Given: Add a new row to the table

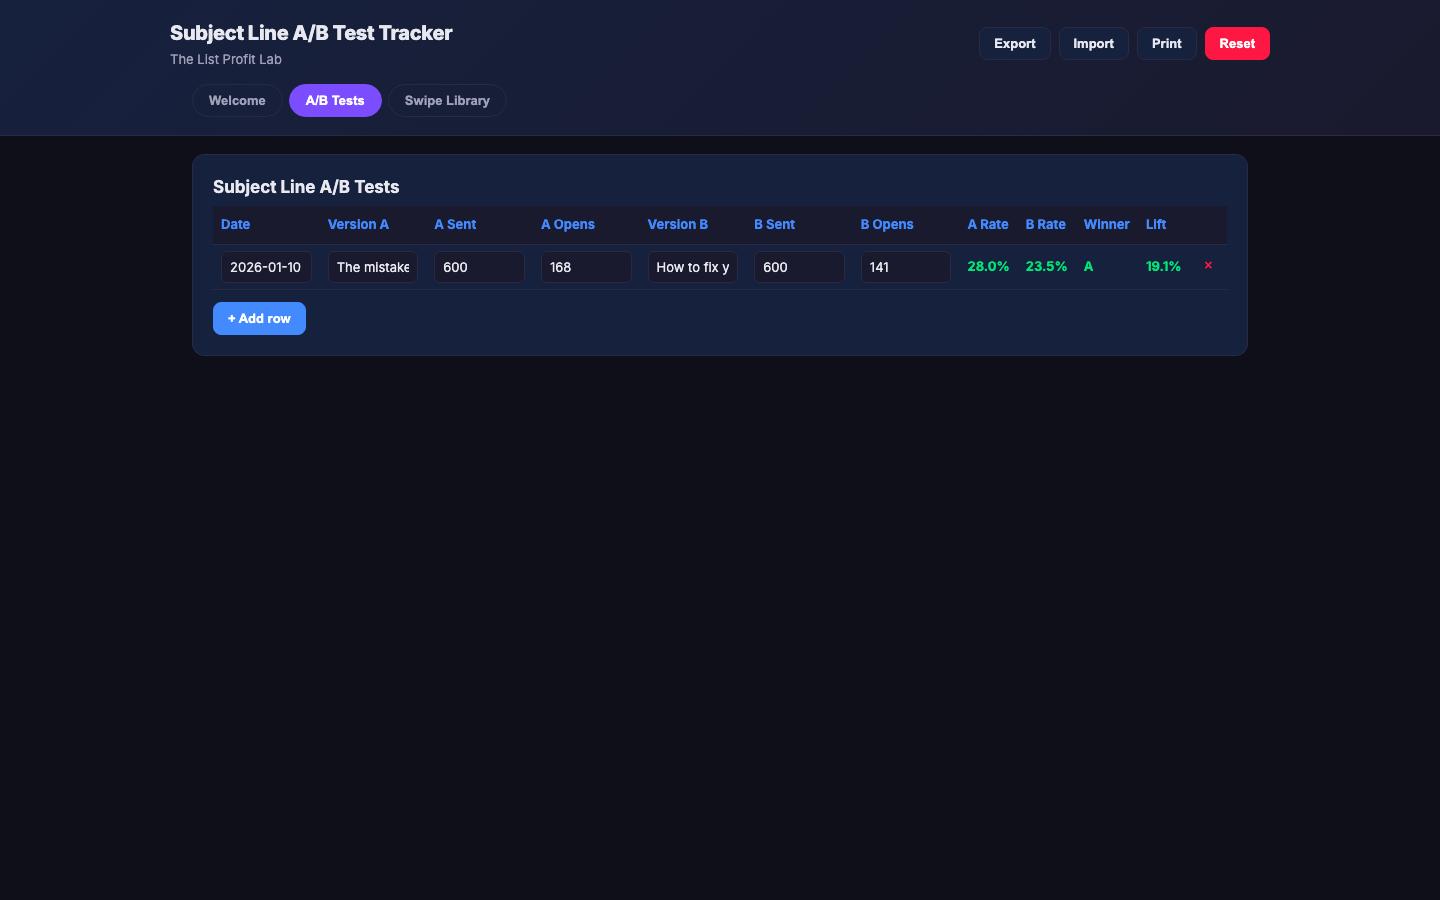Looking at the screenshot, I should tap(259, 319).
